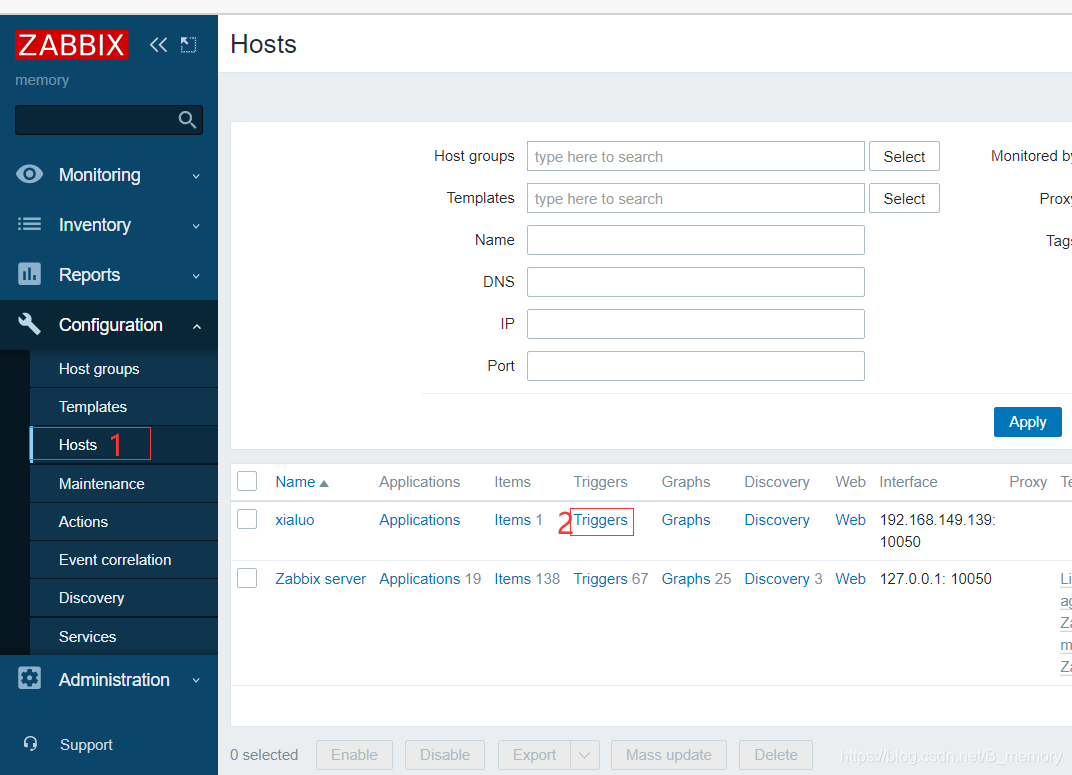Focus the DNS filter field

click(695, 282)
